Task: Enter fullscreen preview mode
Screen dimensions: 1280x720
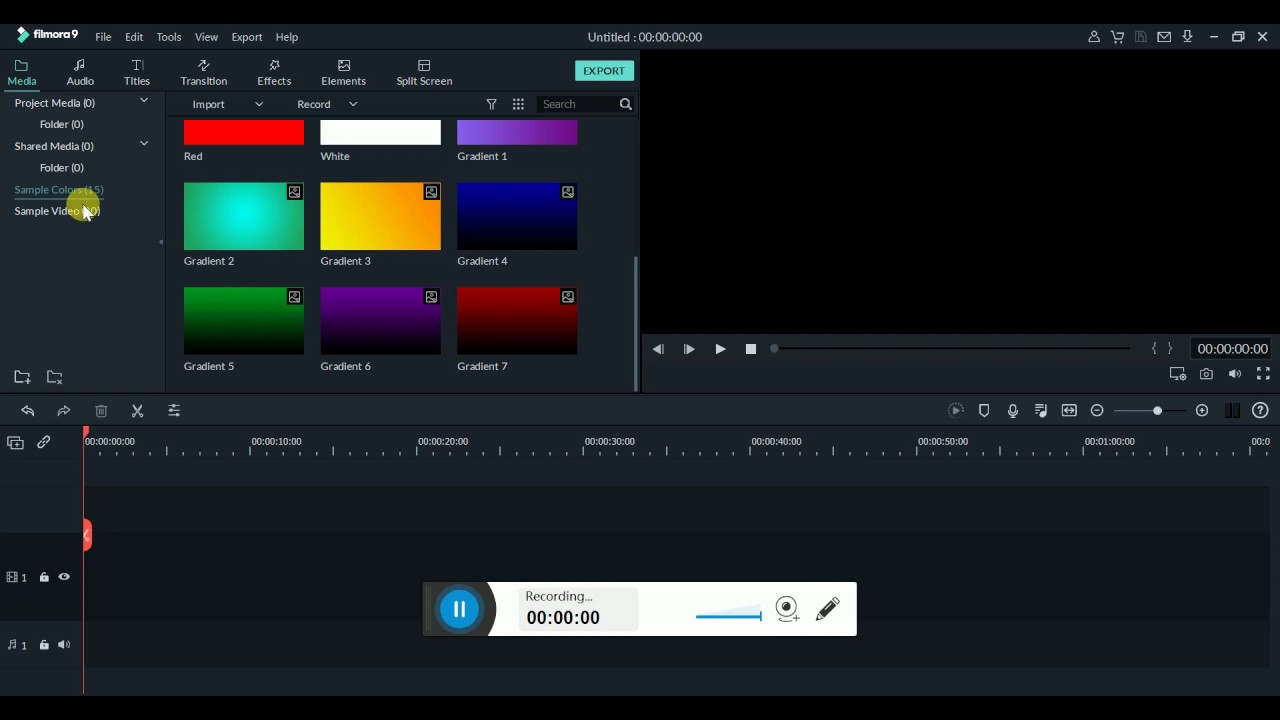Action: point(1263,374)
